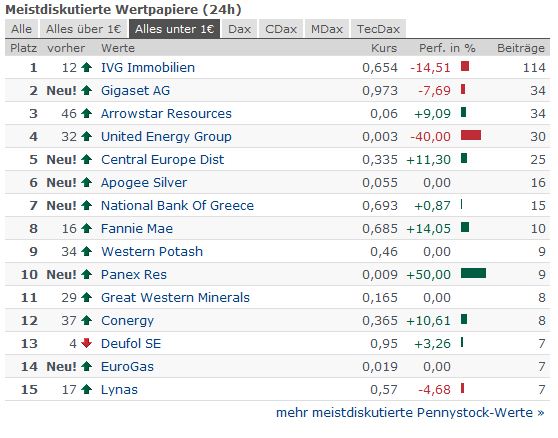Select the Alles über 1€ tab
Screen dimensions: 558x438
pos(84,29)
